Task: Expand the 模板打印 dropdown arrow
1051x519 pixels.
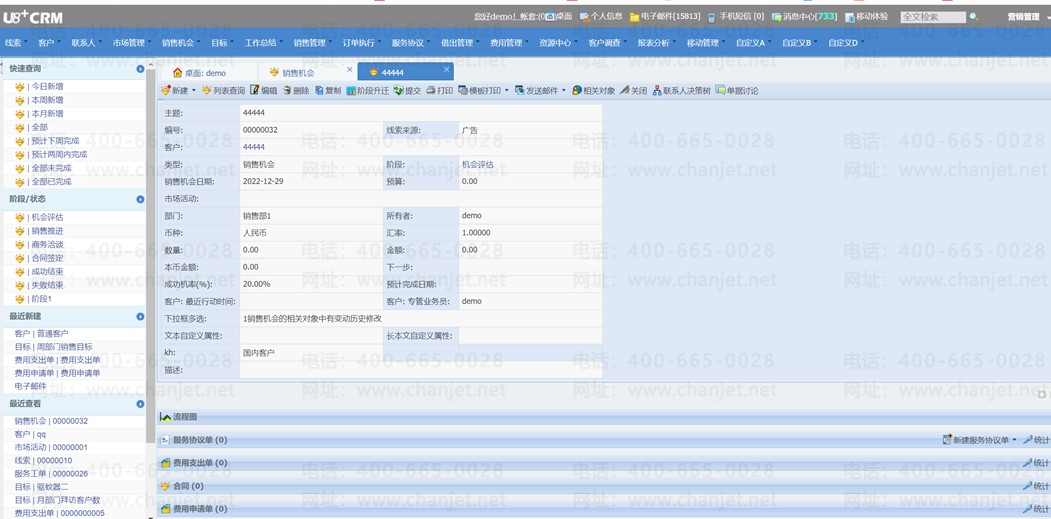Action: [x=507, y=91]
